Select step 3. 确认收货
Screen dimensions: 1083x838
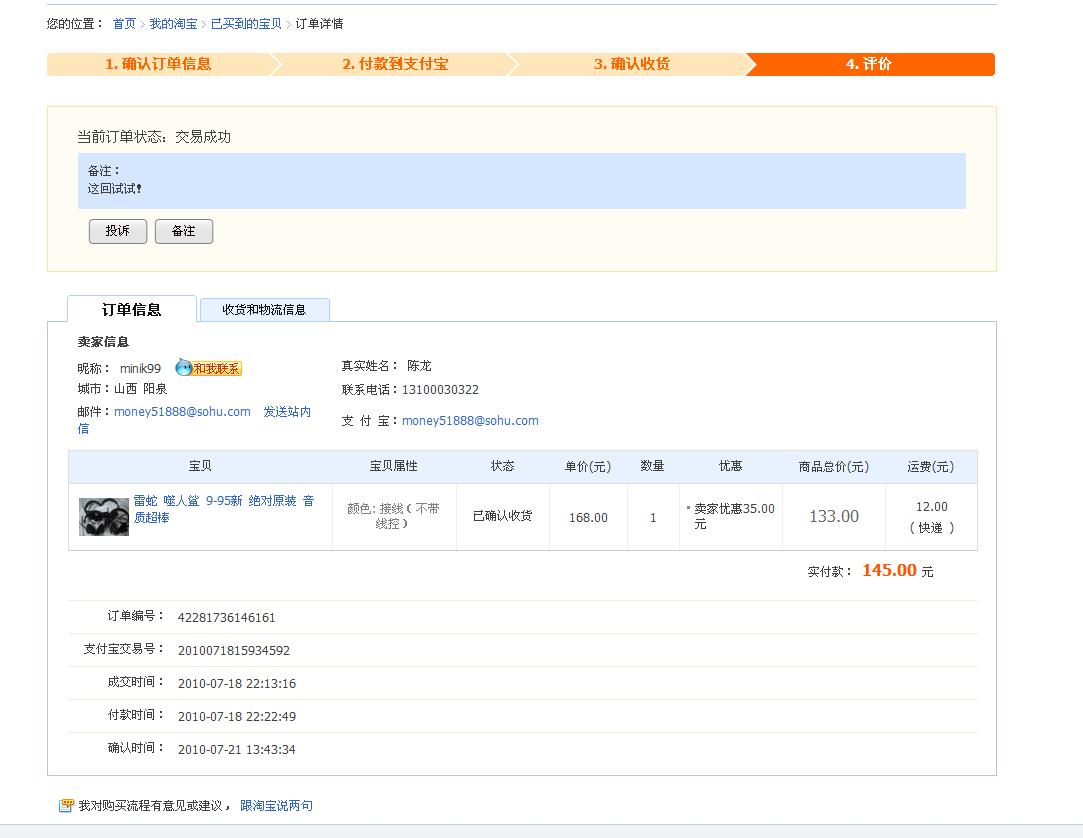pos(631,64)
